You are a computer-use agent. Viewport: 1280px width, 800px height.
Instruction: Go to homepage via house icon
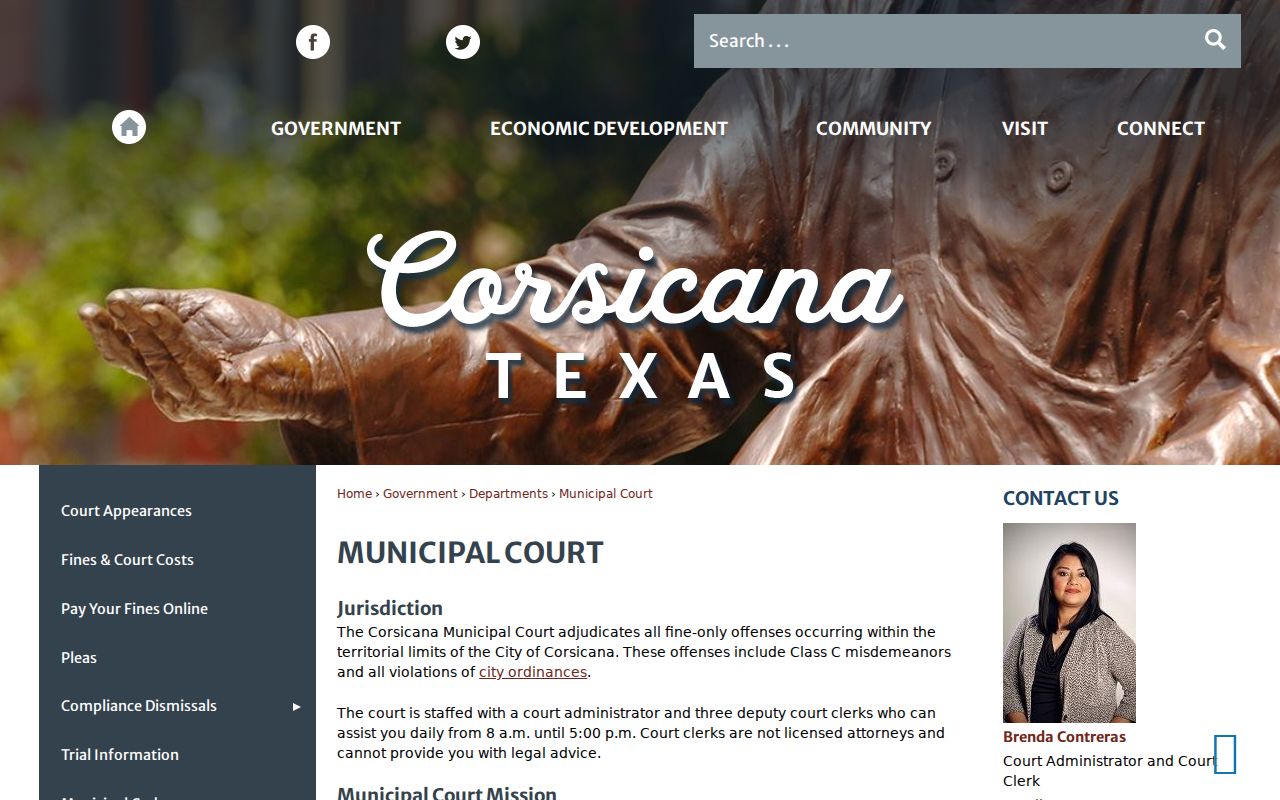pos(129,127)
